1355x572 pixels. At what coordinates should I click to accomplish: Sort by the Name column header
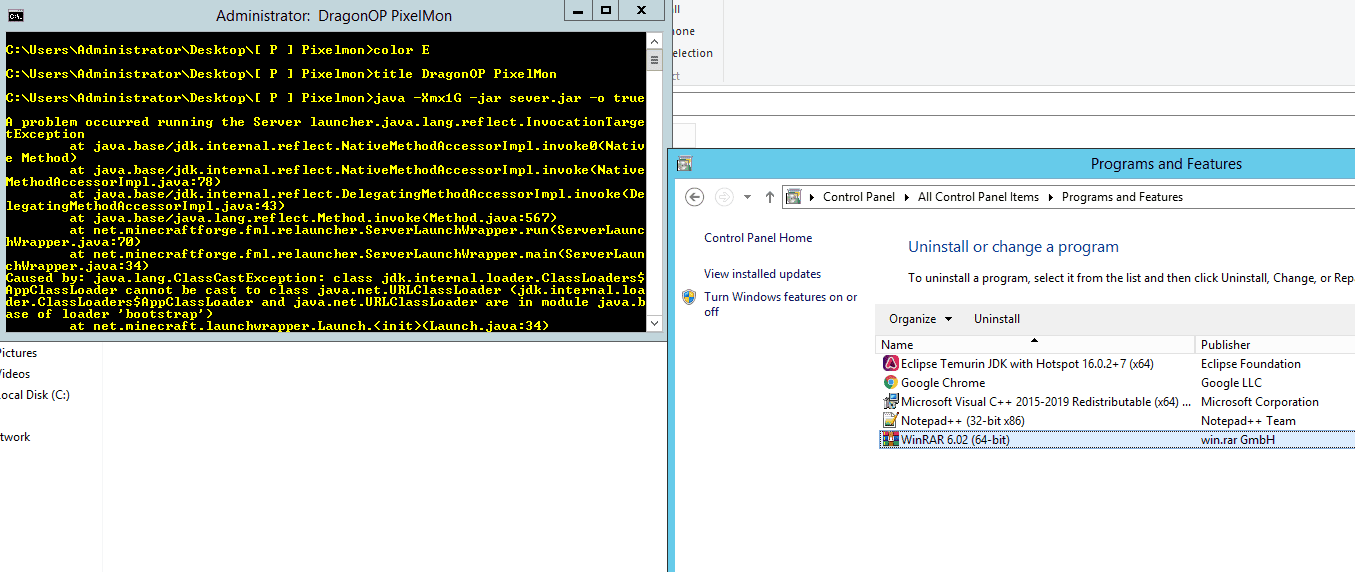click(x=1035, y=345)
